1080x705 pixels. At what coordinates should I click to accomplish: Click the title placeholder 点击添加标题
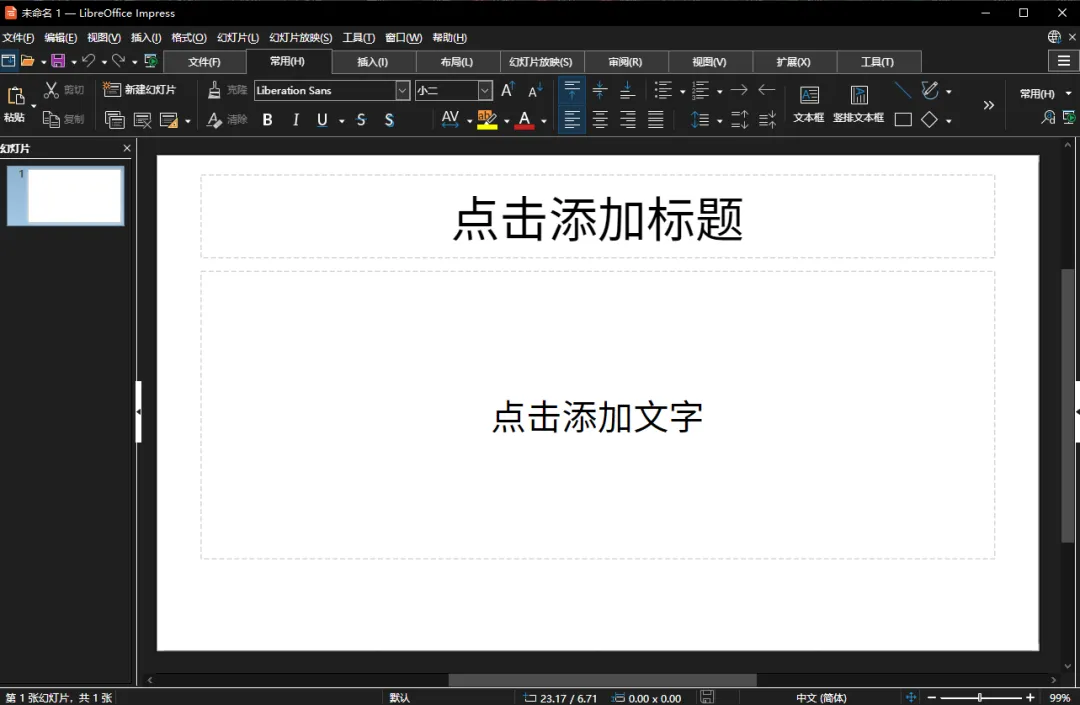(598, 219)
